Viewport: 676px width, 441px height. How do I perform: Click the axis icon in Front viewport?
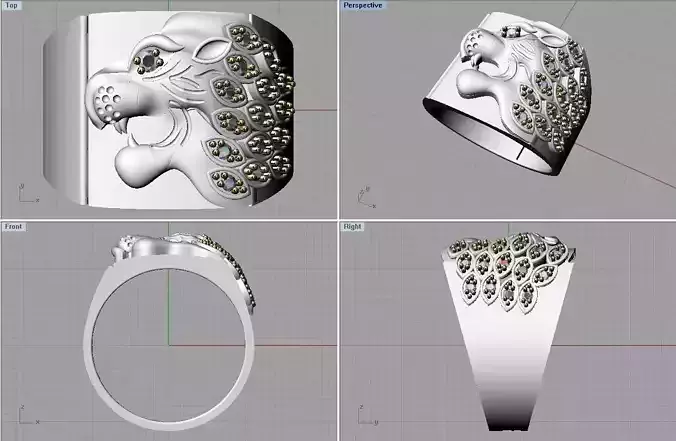point(28,415)
